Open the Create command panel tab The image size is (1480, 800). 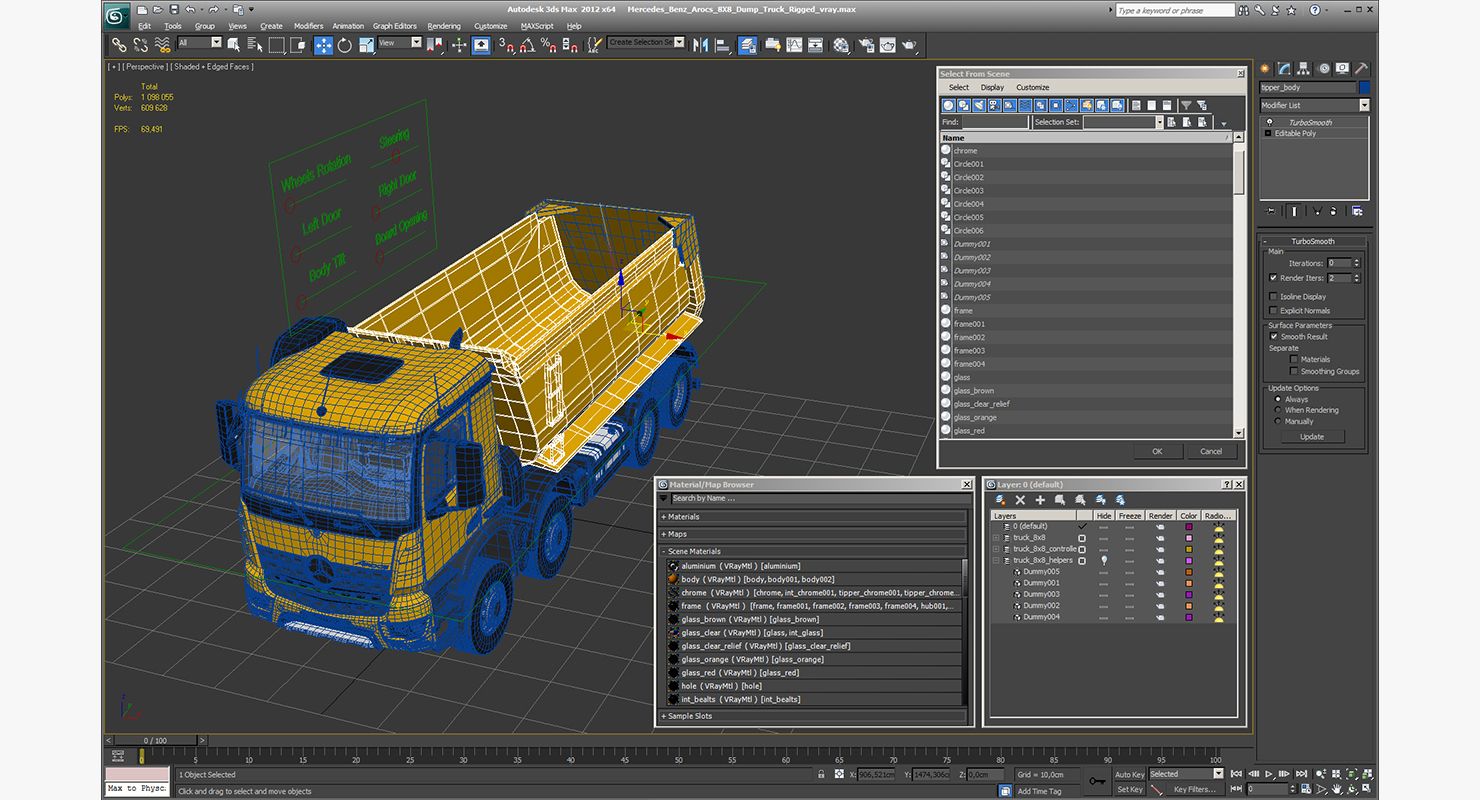tap(1265, 69)
